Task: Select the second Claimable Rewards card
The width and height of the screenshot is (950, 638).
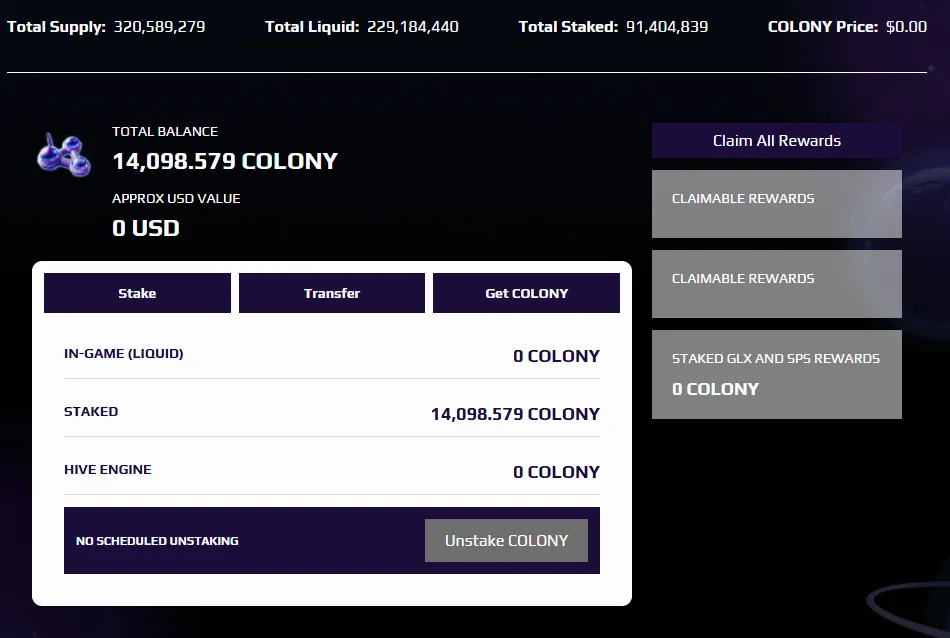Action: coord(777,284)
